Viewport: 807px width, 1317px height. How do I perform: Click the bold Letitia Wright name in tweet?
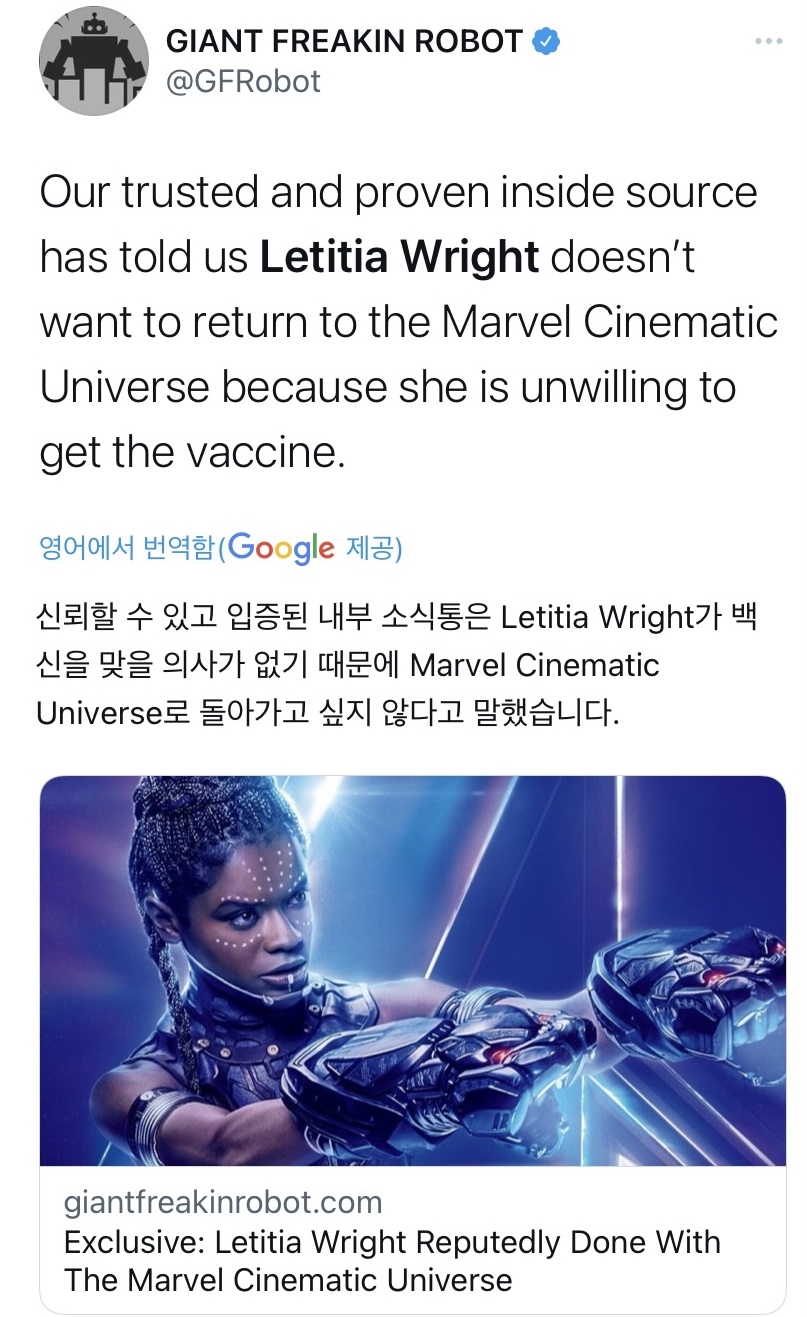click(x=399, y=257)
